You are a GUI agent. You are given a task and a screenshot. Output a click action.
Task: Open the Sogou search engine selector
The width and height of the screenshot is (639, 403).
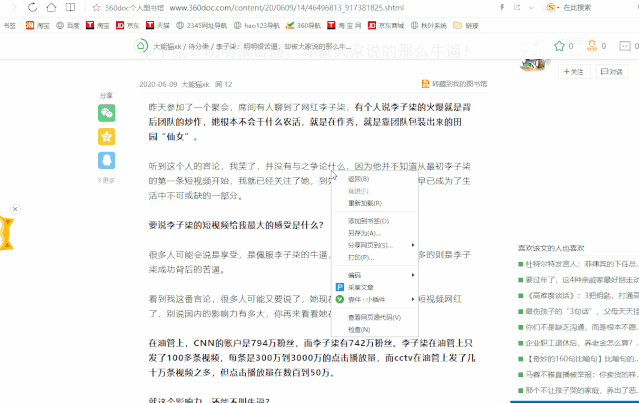(553, 7)
